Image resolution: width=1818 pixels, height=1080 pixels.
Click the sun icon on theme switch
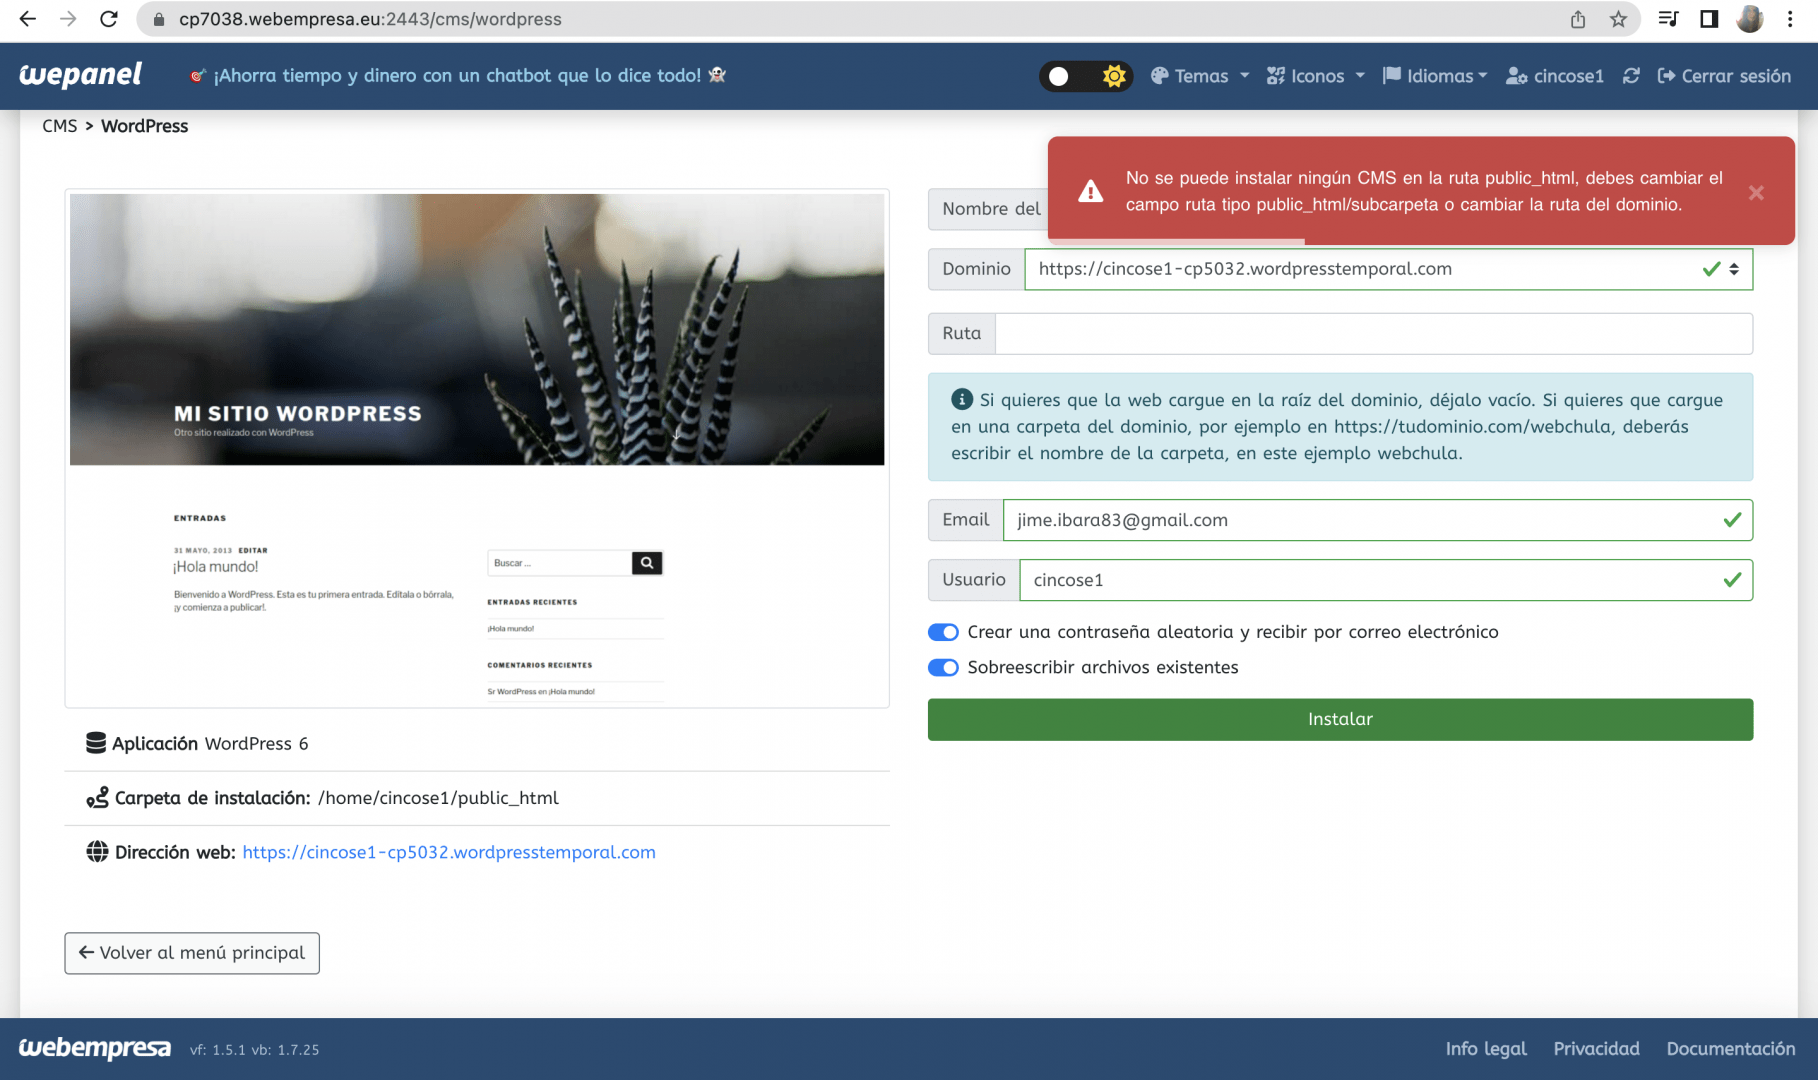(x=1114, y=76)
